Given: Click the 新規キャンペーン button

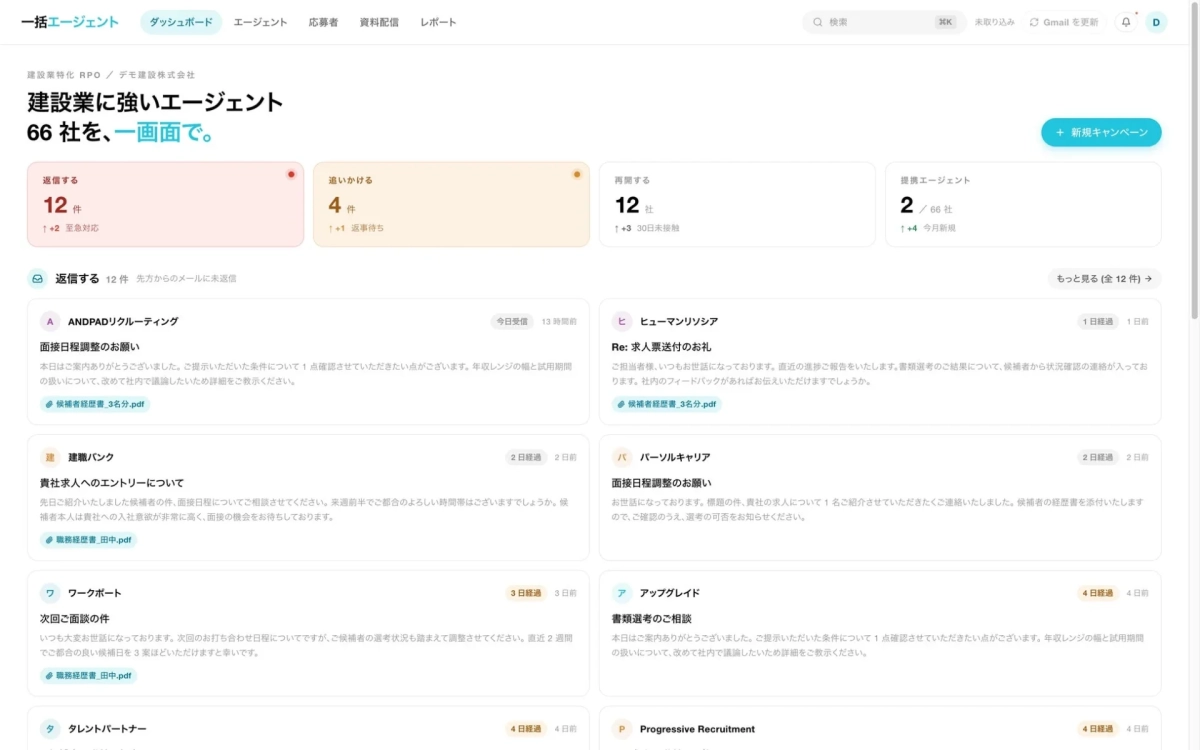Looking at the screenshot, I should (x=1101, y=132).
